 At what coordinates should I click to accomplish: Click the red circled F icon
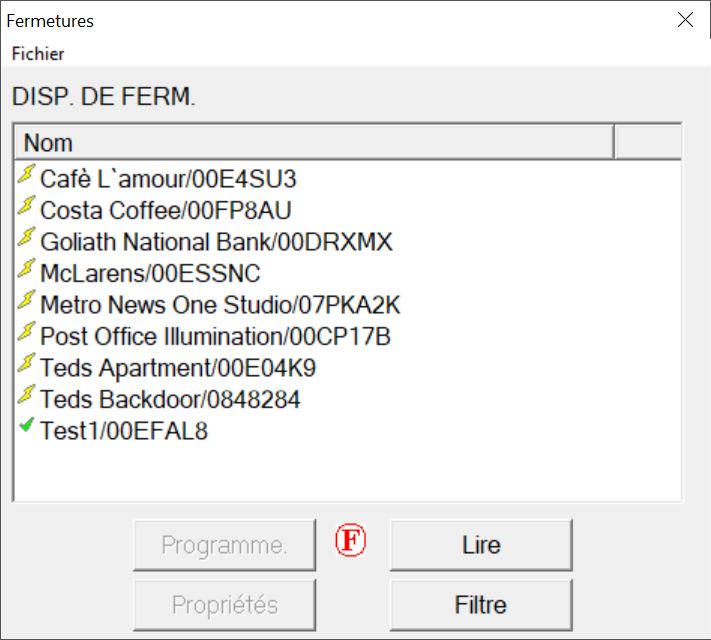pyautogui.click(x=351, y=542)
